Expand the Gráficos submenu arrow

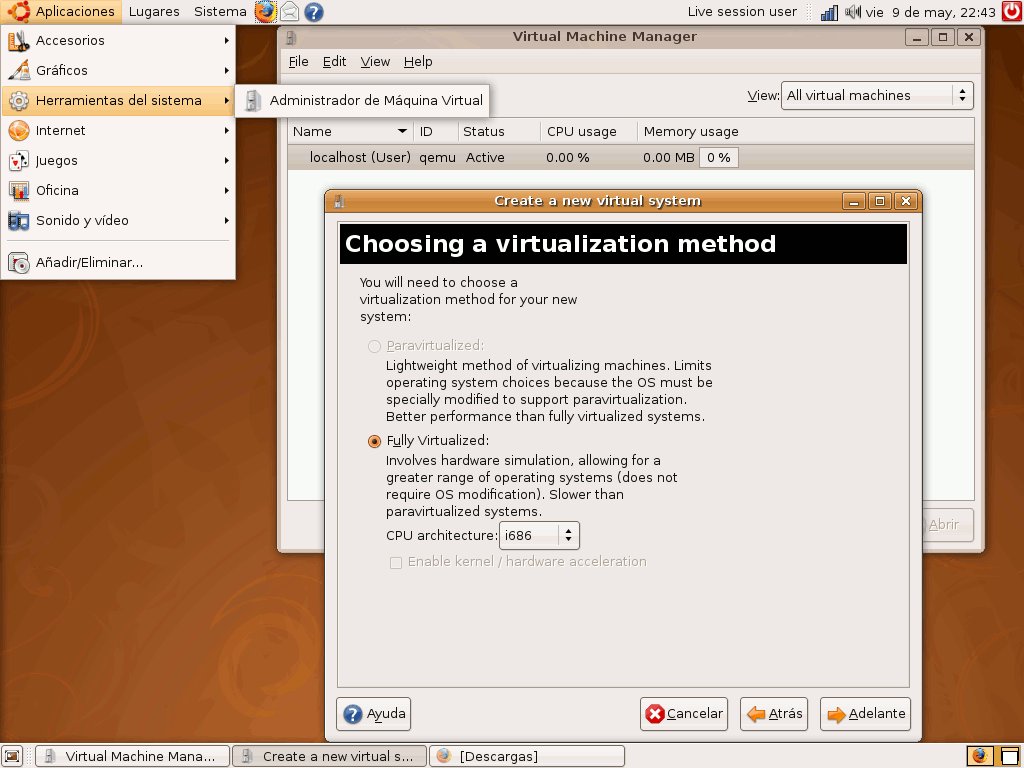click(226, 71)
